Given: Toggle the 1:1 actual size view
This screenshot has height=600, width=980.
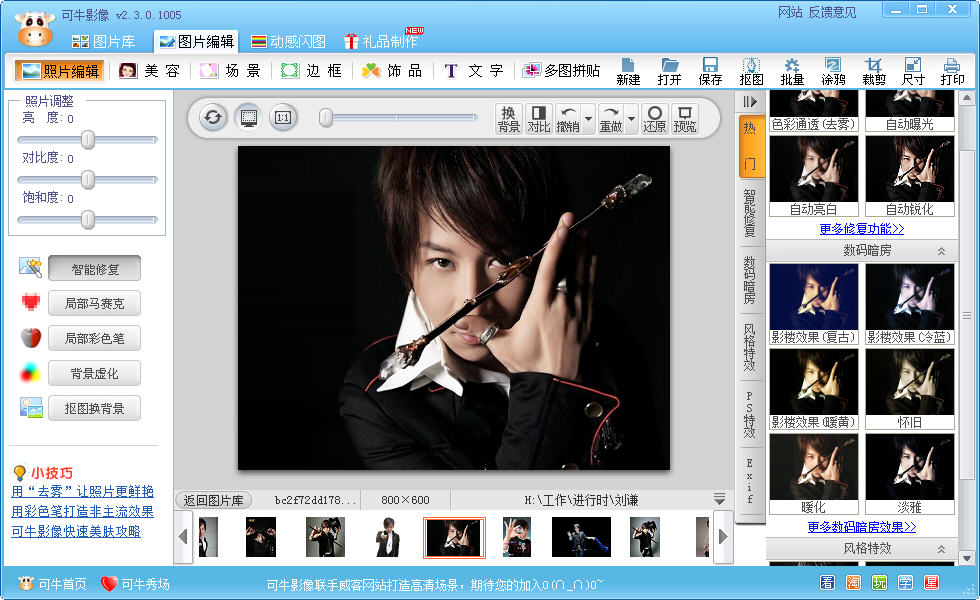Looking at the screenshot, I should (283, 118).
